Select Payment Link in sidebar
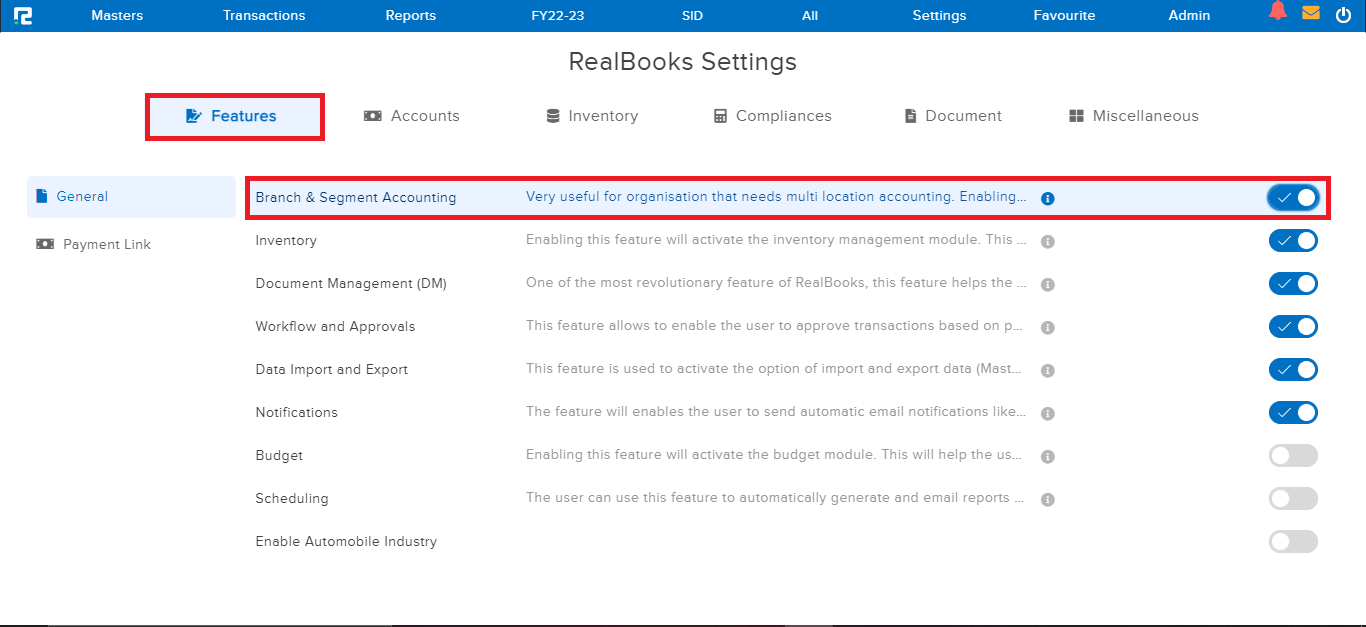Image resolution: width=1366 pixels, height=627 pixels. pos(106,244)
